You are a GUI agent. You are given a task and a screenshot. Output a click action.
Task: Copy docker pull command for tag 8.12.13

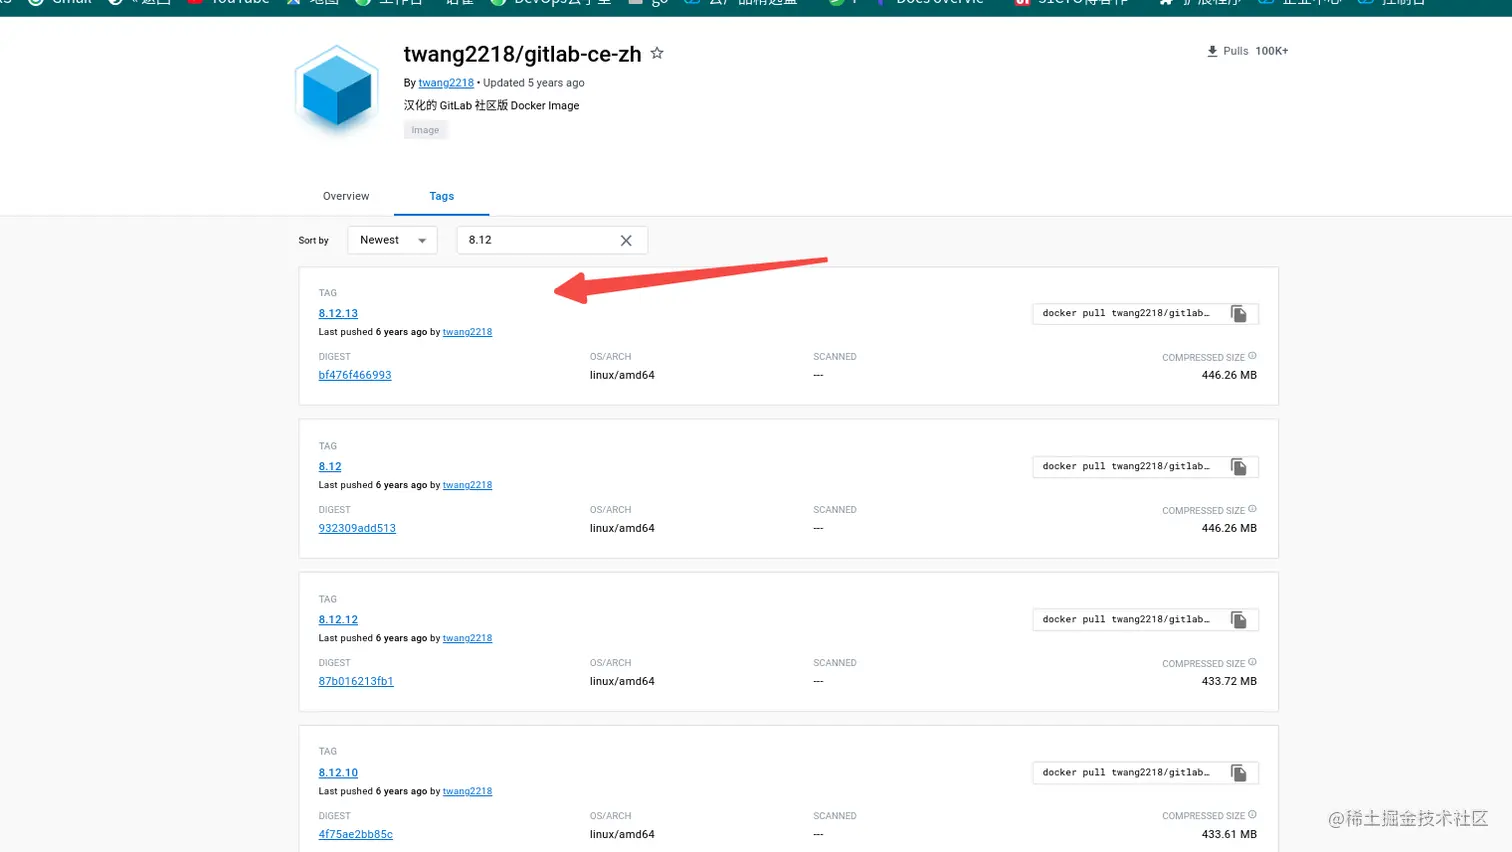coord(1238,314)
